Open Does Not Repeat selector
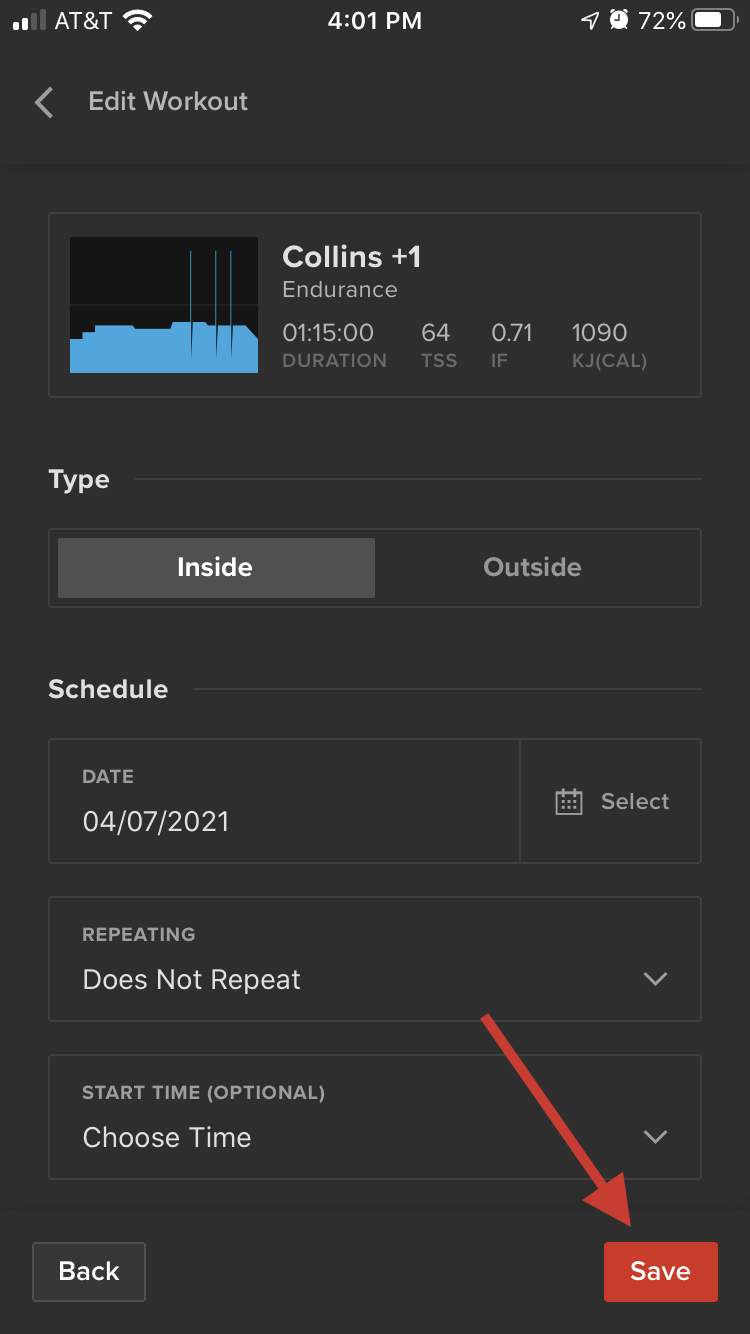Screen dimensions: 750x1334 pos(375,959)
